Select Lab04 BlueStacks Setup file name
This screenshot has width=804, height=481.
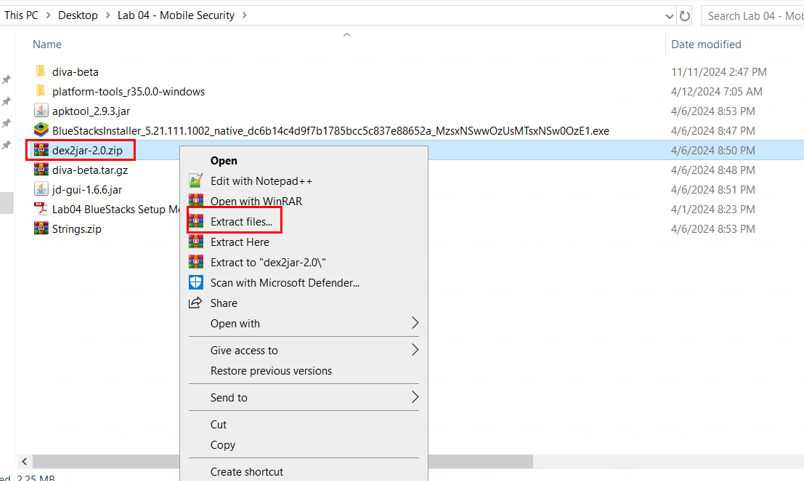(115, 209)
